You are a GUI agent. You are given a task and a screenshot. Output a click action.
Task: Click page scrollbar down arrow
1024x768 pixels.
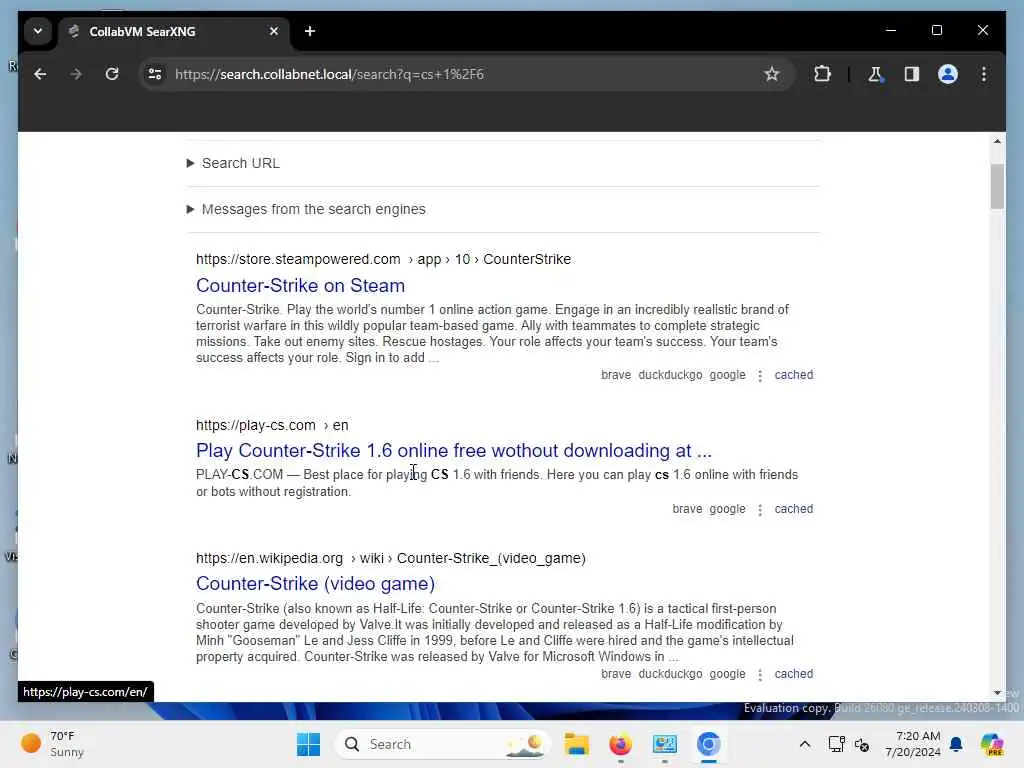click(997, 693)
